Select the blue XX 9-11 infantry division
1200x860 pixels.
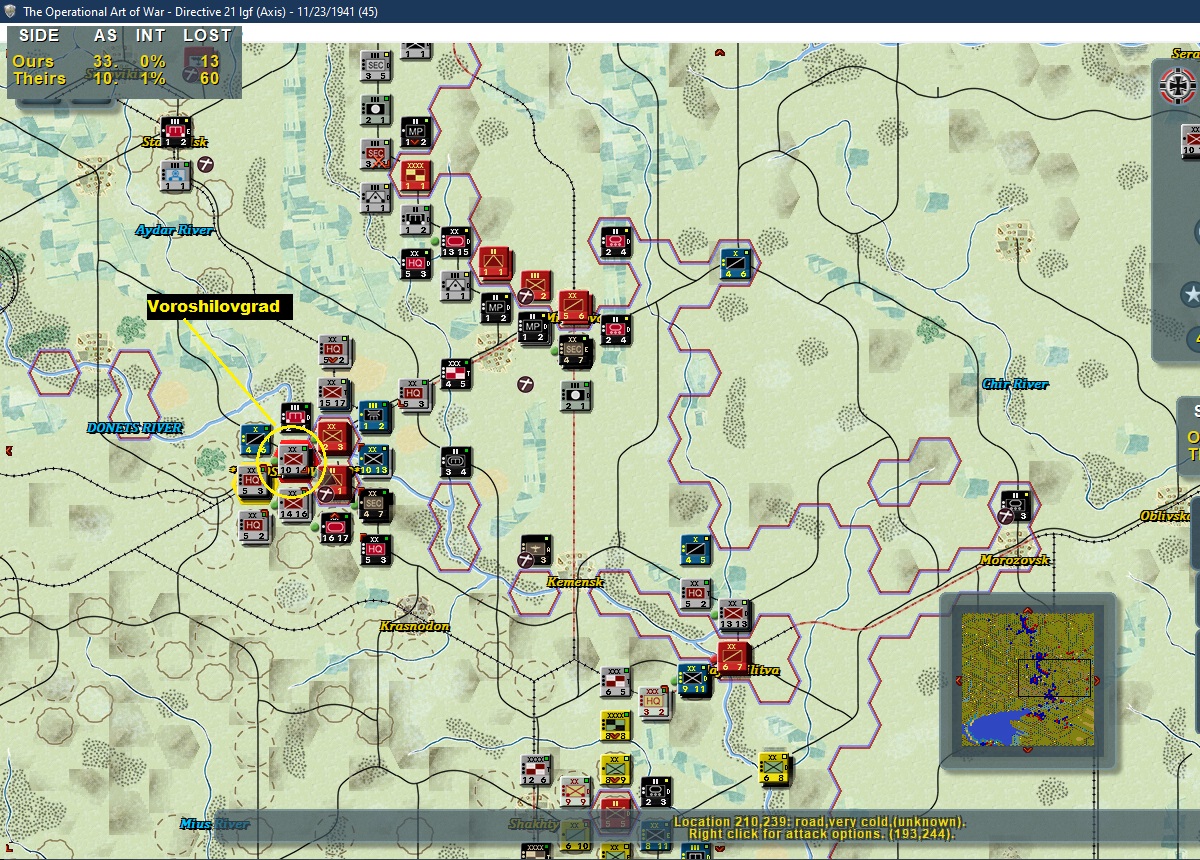click(x=694, y=679)
